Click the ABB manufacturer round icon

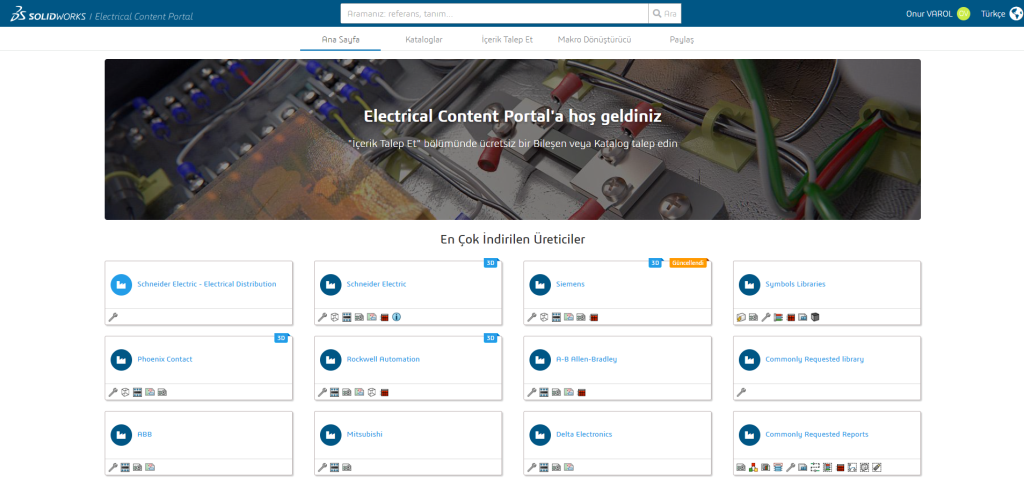121,434
